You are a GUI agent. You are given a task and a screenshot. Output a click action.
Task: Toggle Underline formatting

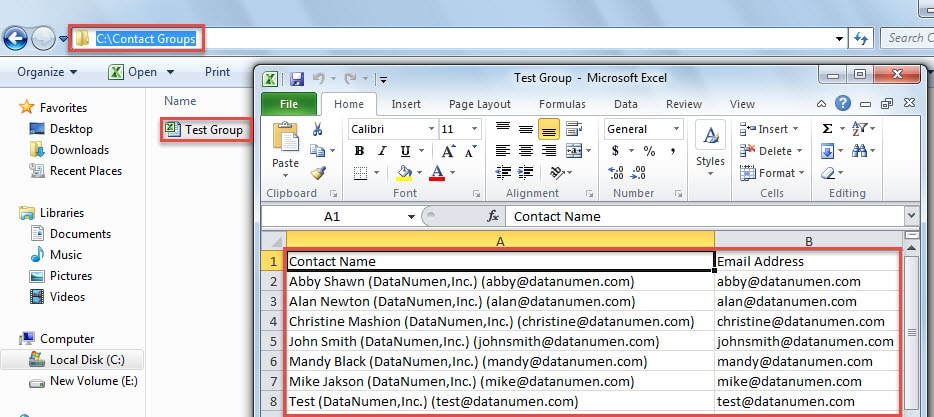click(405, 151)
